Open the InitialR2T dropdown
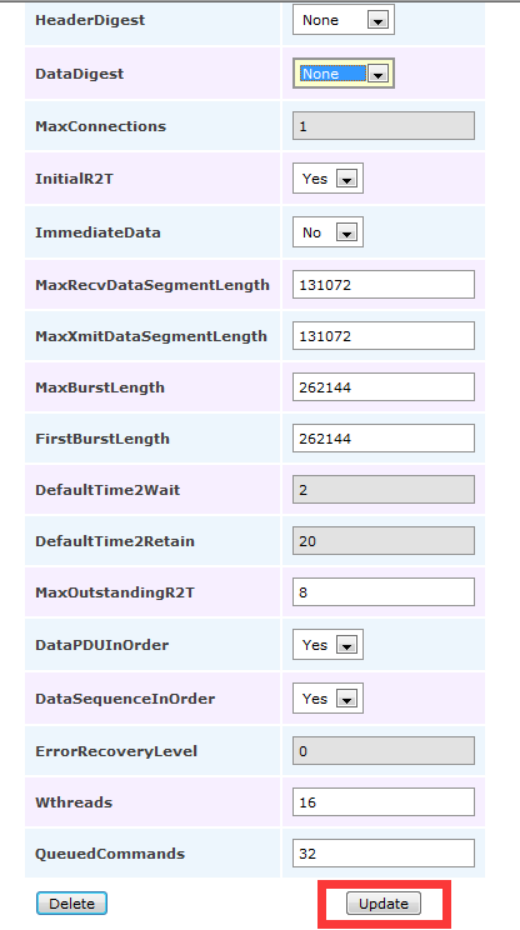 coord(328,179)
